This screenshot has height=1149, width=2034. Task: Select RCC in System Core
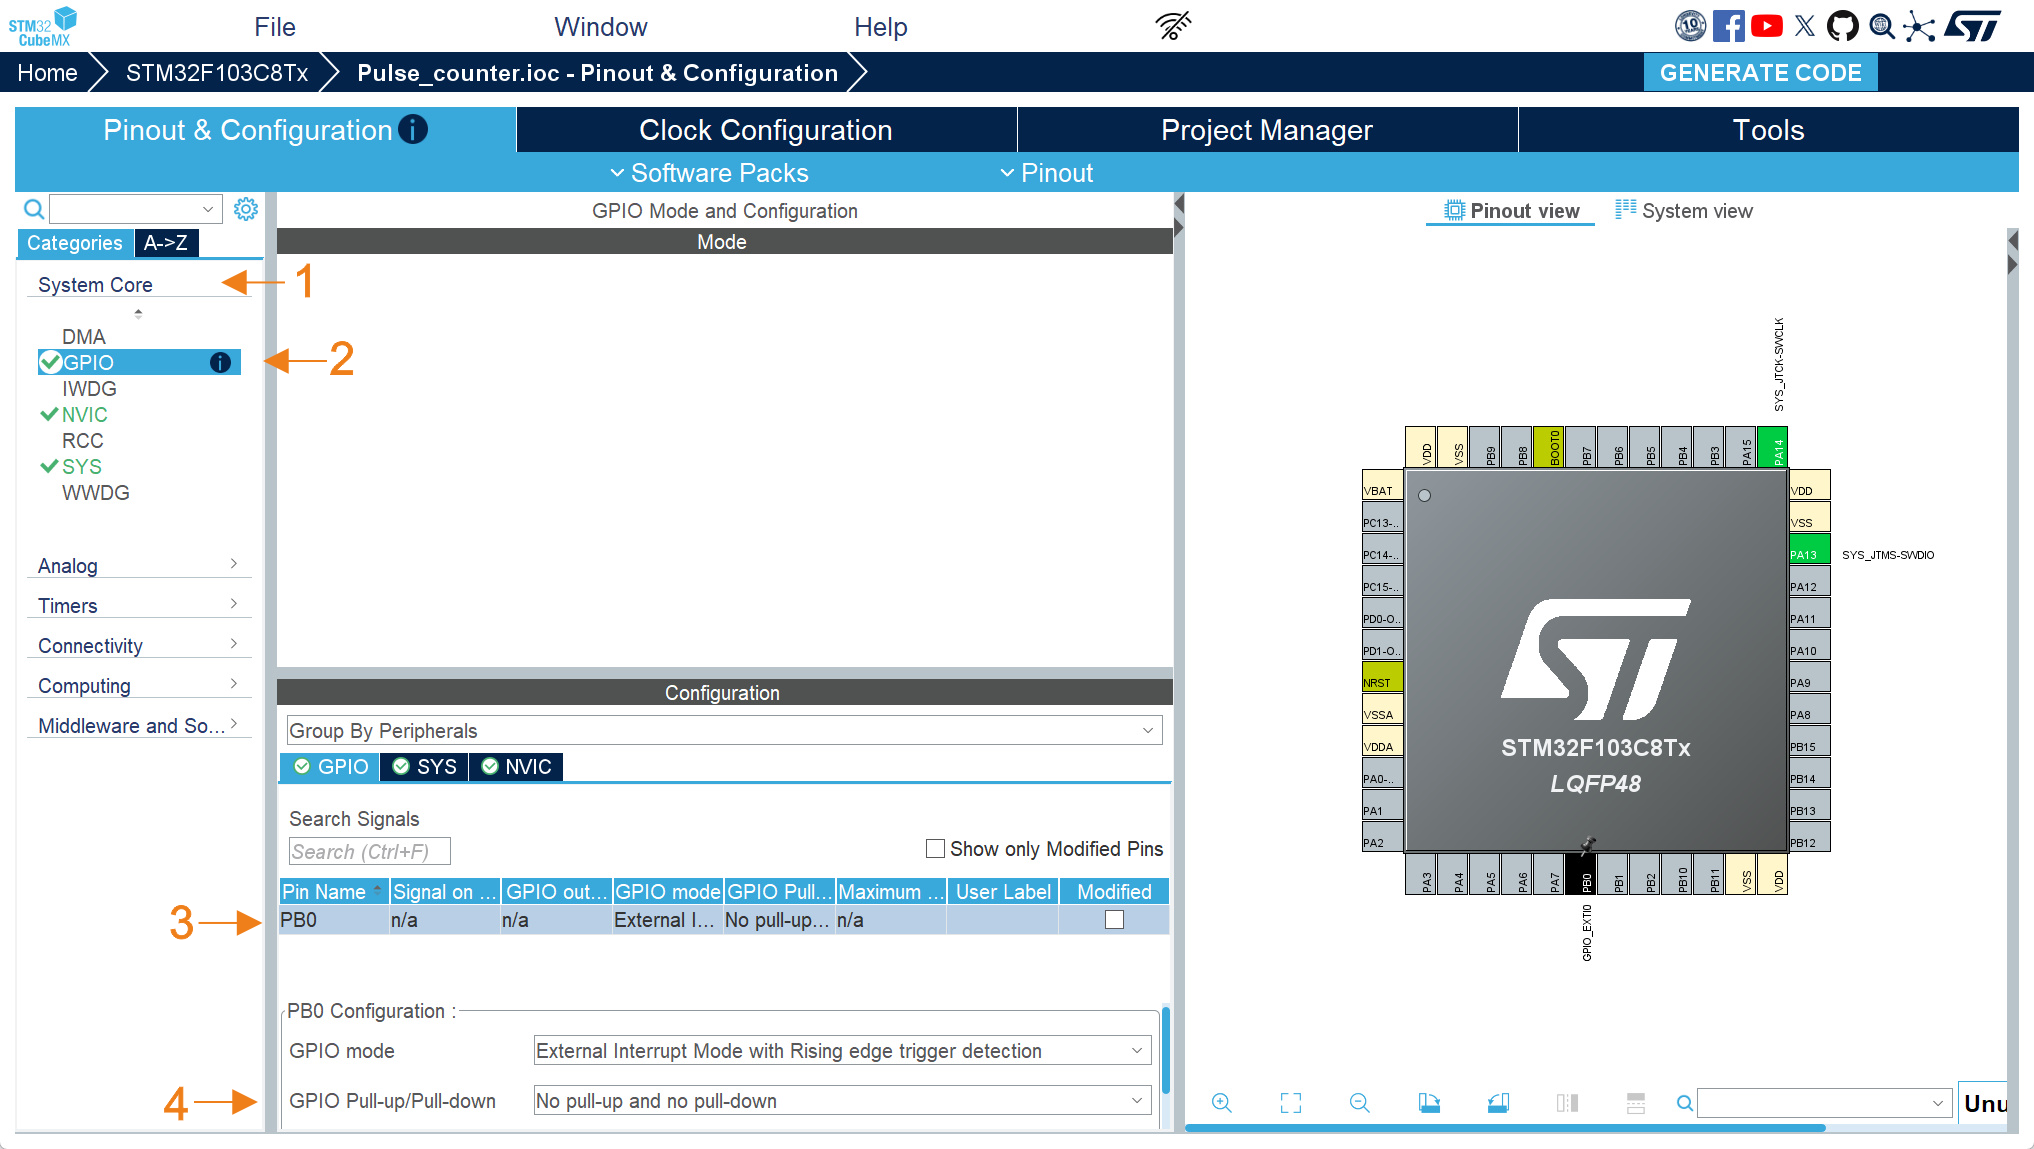click(x=83, y=441)
